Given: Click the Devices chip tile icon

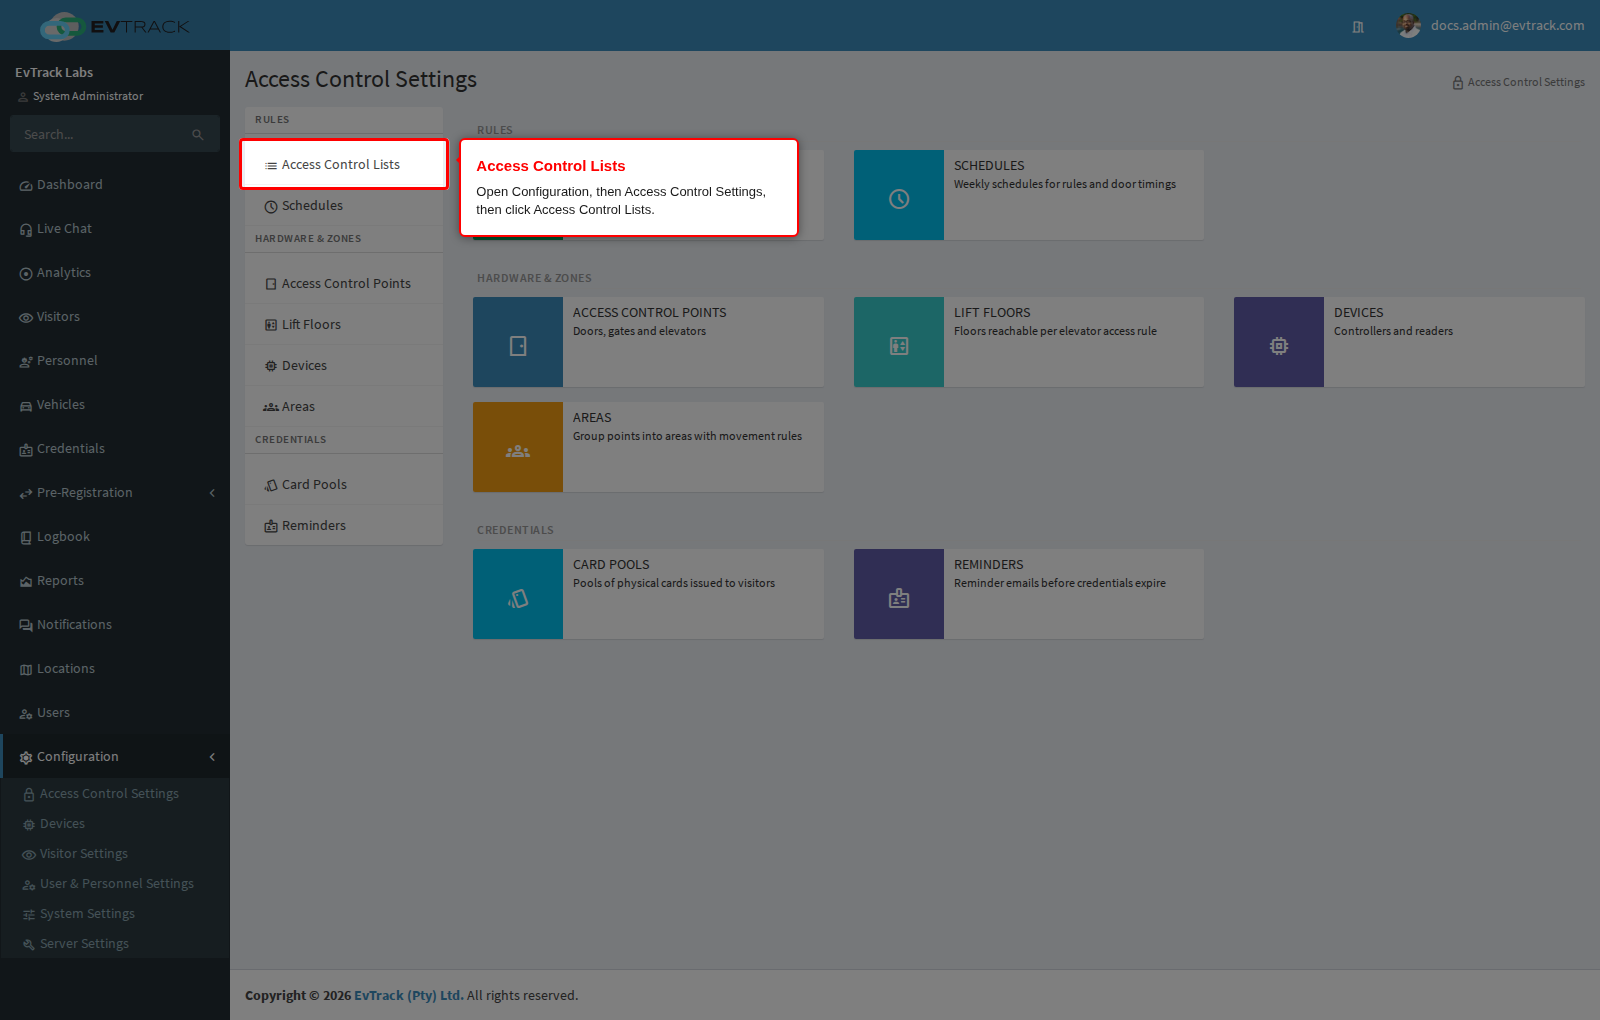Looking at the screenshot, I should tap(1279, 346).
